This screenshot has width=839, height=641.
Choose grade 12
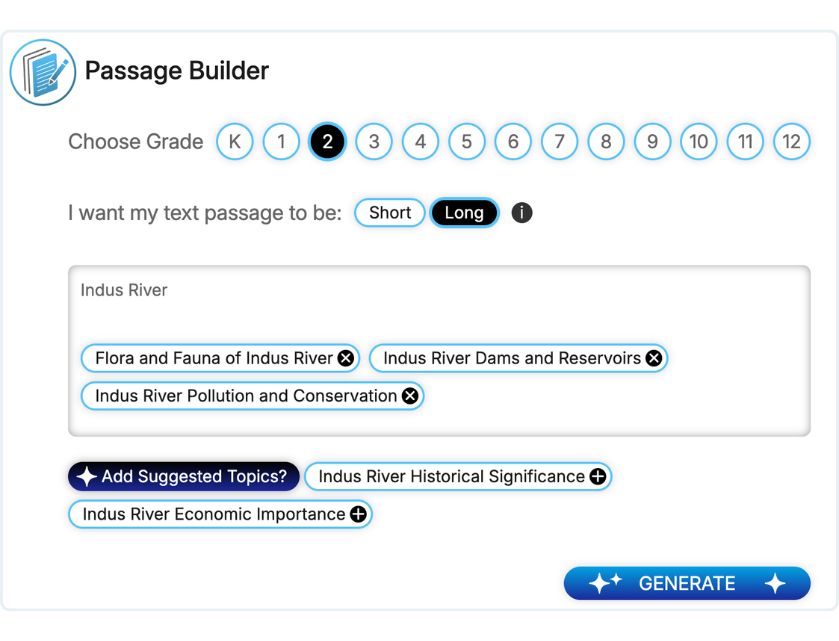click(791, 142)
